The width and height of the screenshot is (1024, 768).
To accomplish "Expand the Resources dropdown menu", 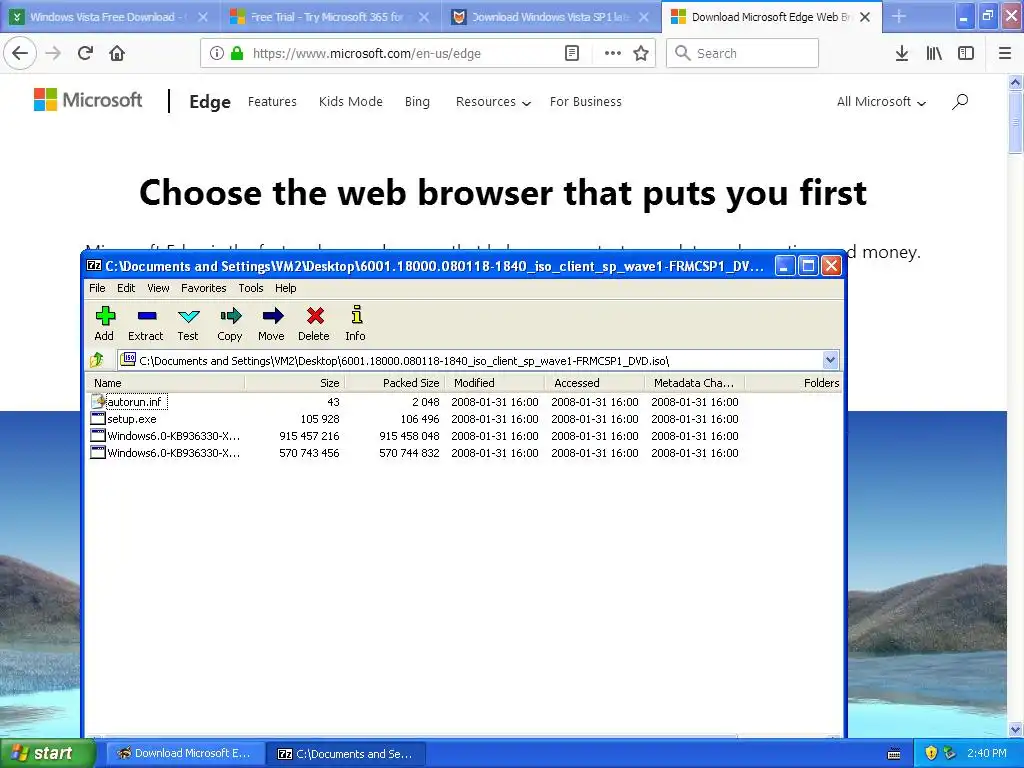I will pyautogui.click(x=493, y=102).
